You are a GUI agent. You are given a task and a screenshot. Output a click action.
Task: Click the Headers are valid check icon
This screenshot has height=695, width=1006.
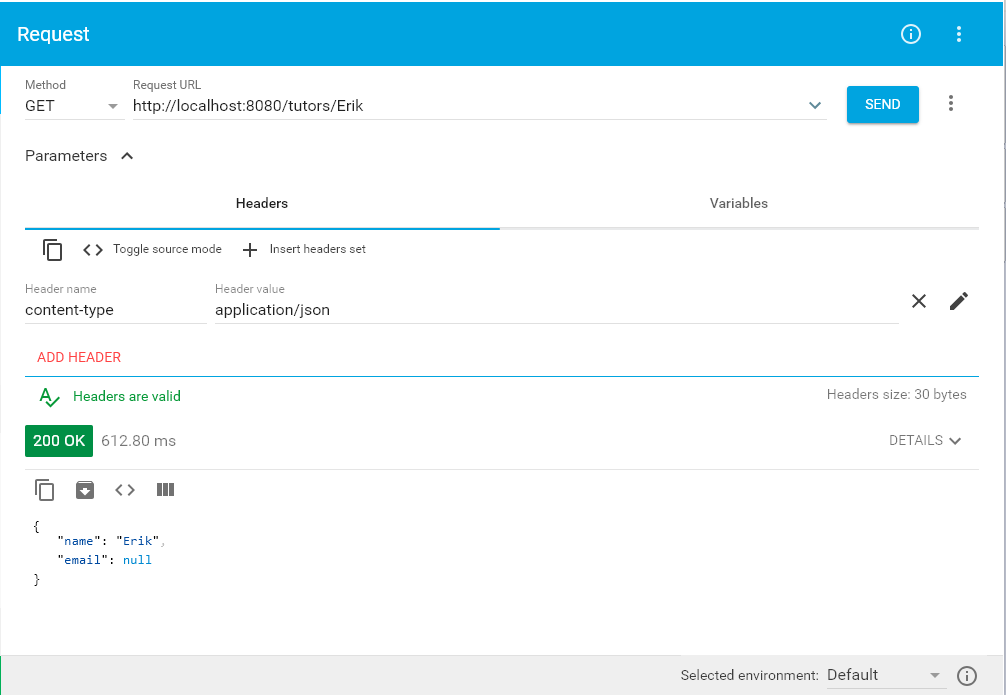click(49, 397)
